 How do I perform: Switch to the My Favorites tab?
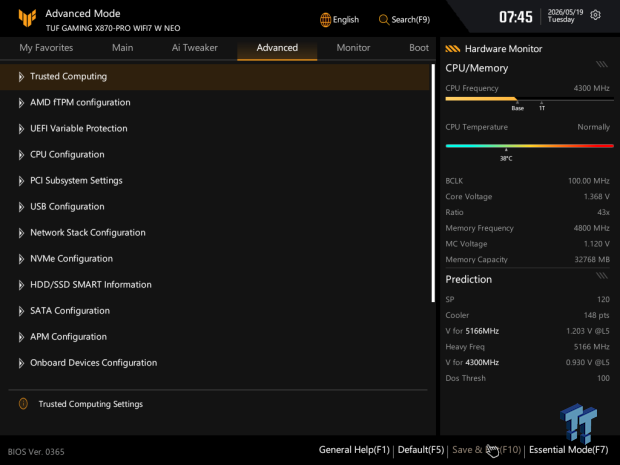pyautogui.click(x=46, y=48)
